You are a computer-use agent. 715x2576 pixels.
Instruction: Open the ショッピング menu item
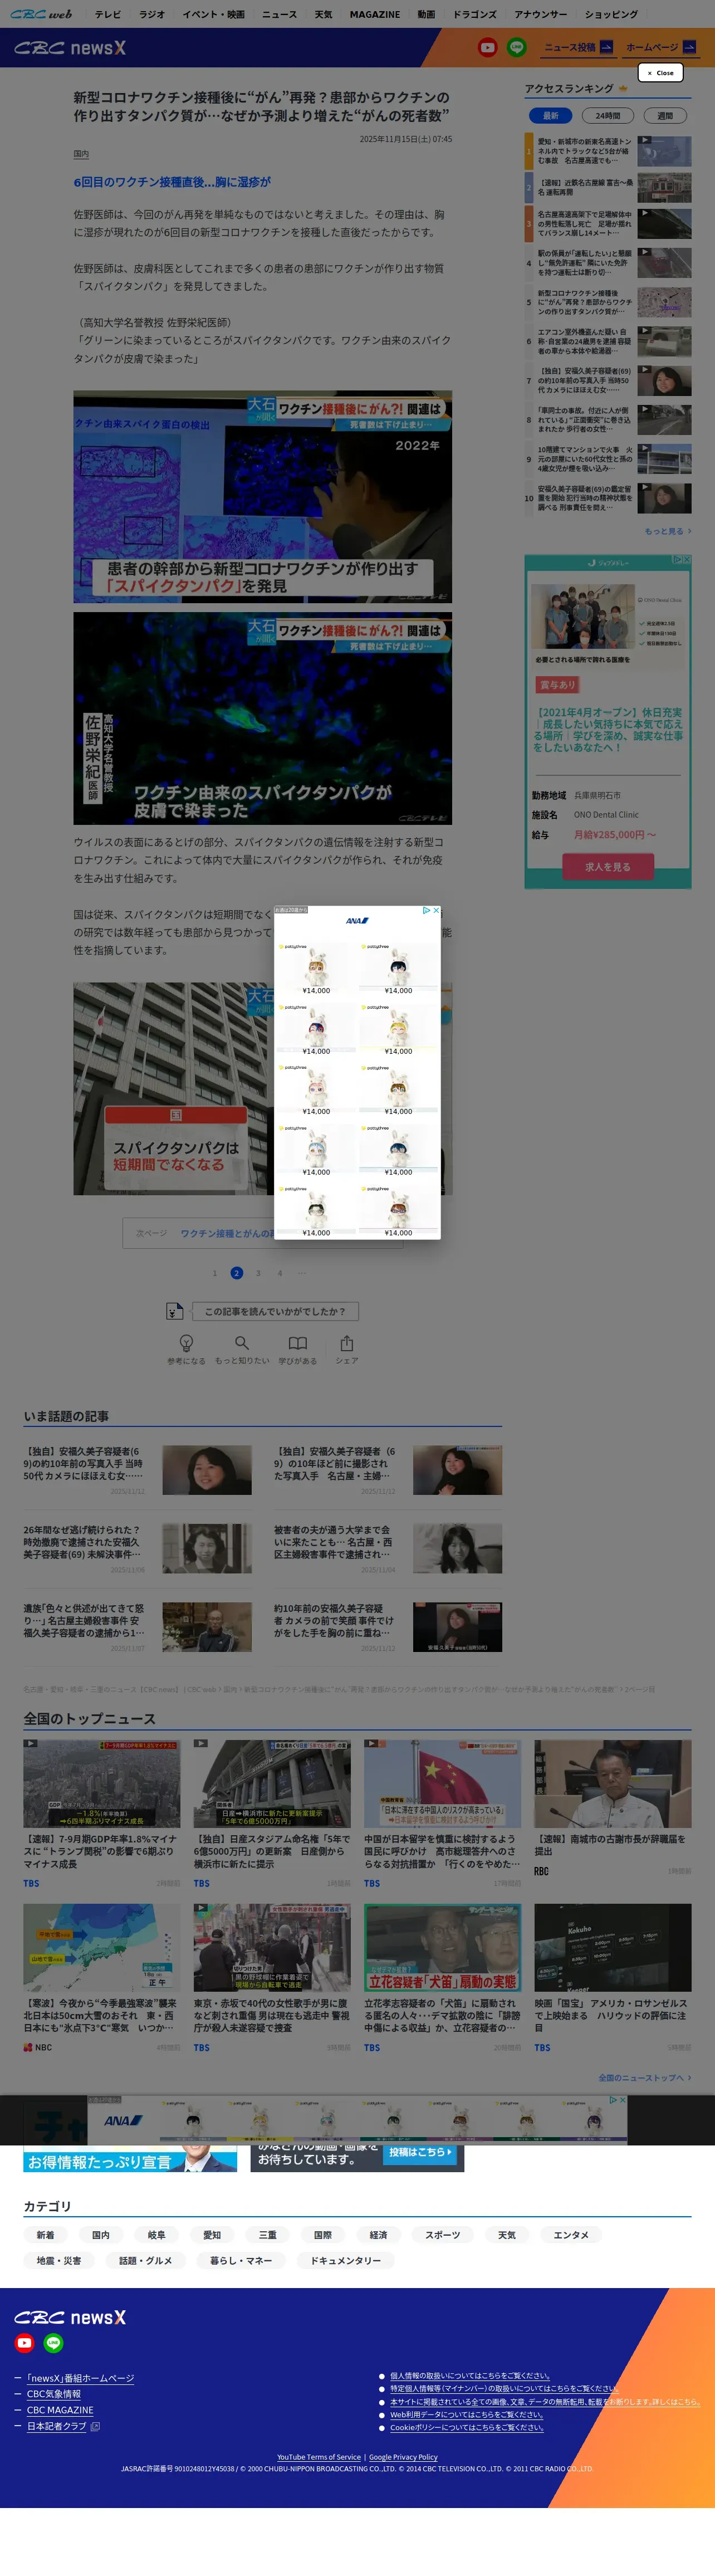pos(611,15)
